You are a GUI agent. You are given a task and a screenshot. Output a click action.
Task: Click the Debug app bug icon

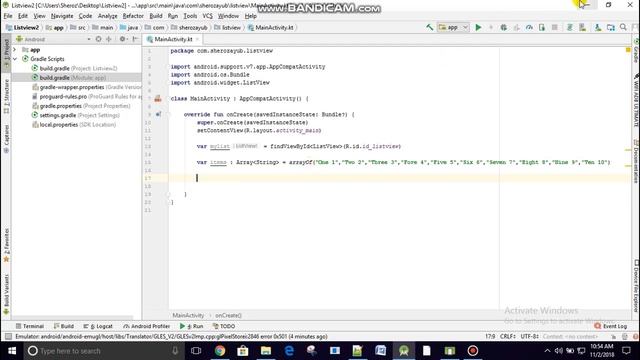pyautogui.click(x=504, y=27)
